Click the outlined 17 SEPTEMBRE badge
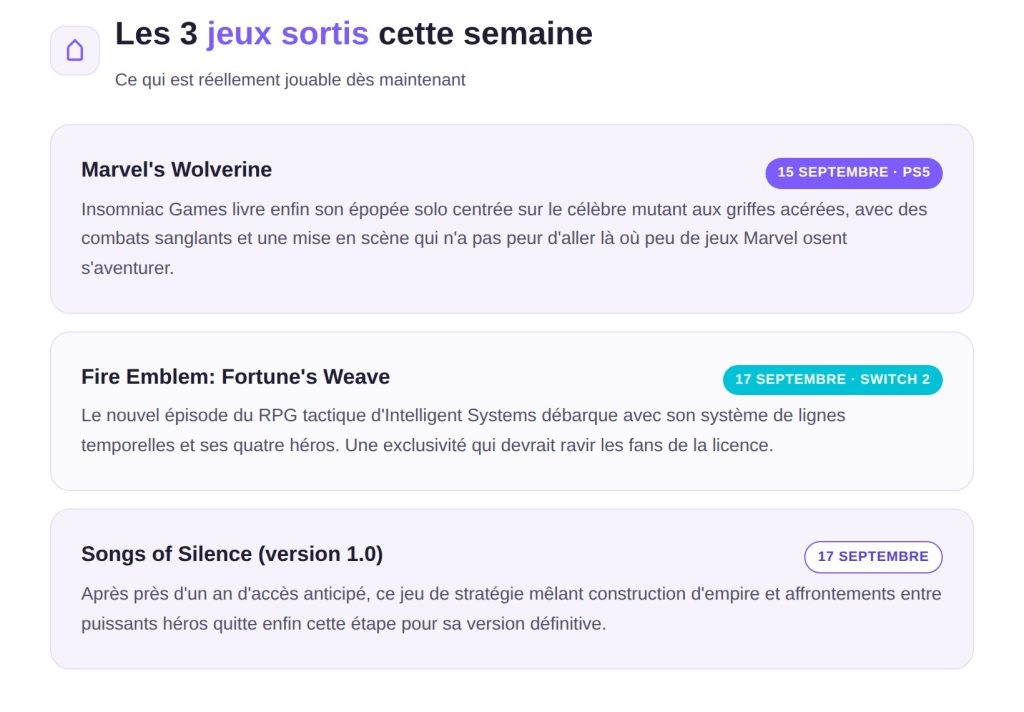The width and height of the screenshot is (1024, 712). click(873, 557)
